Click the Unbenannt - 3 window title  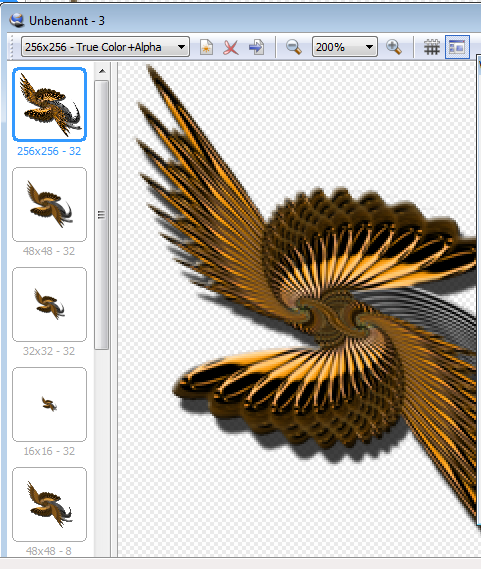click(x=67, y=21)
